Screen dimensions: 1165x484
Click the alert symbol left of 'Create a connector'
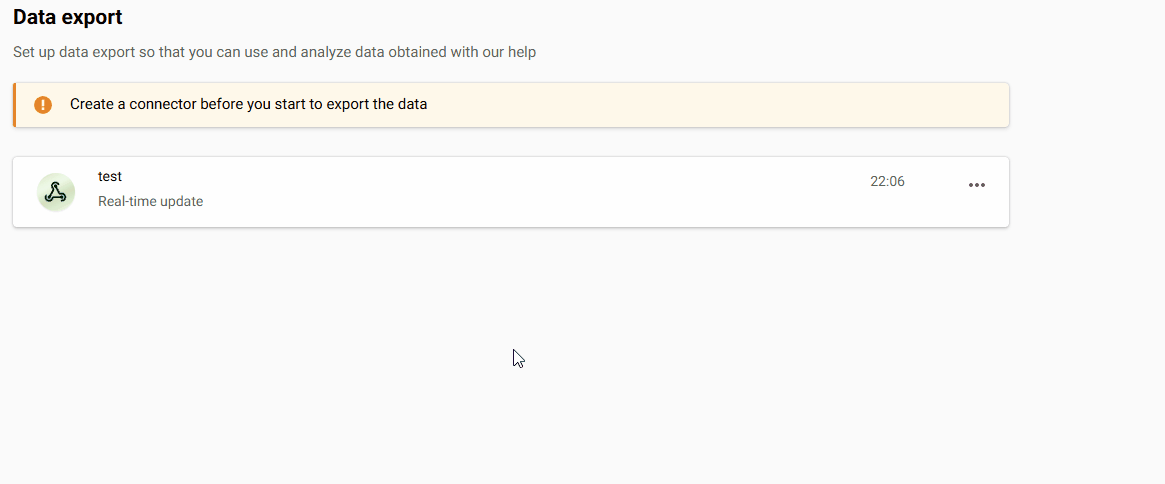point(43,105)
